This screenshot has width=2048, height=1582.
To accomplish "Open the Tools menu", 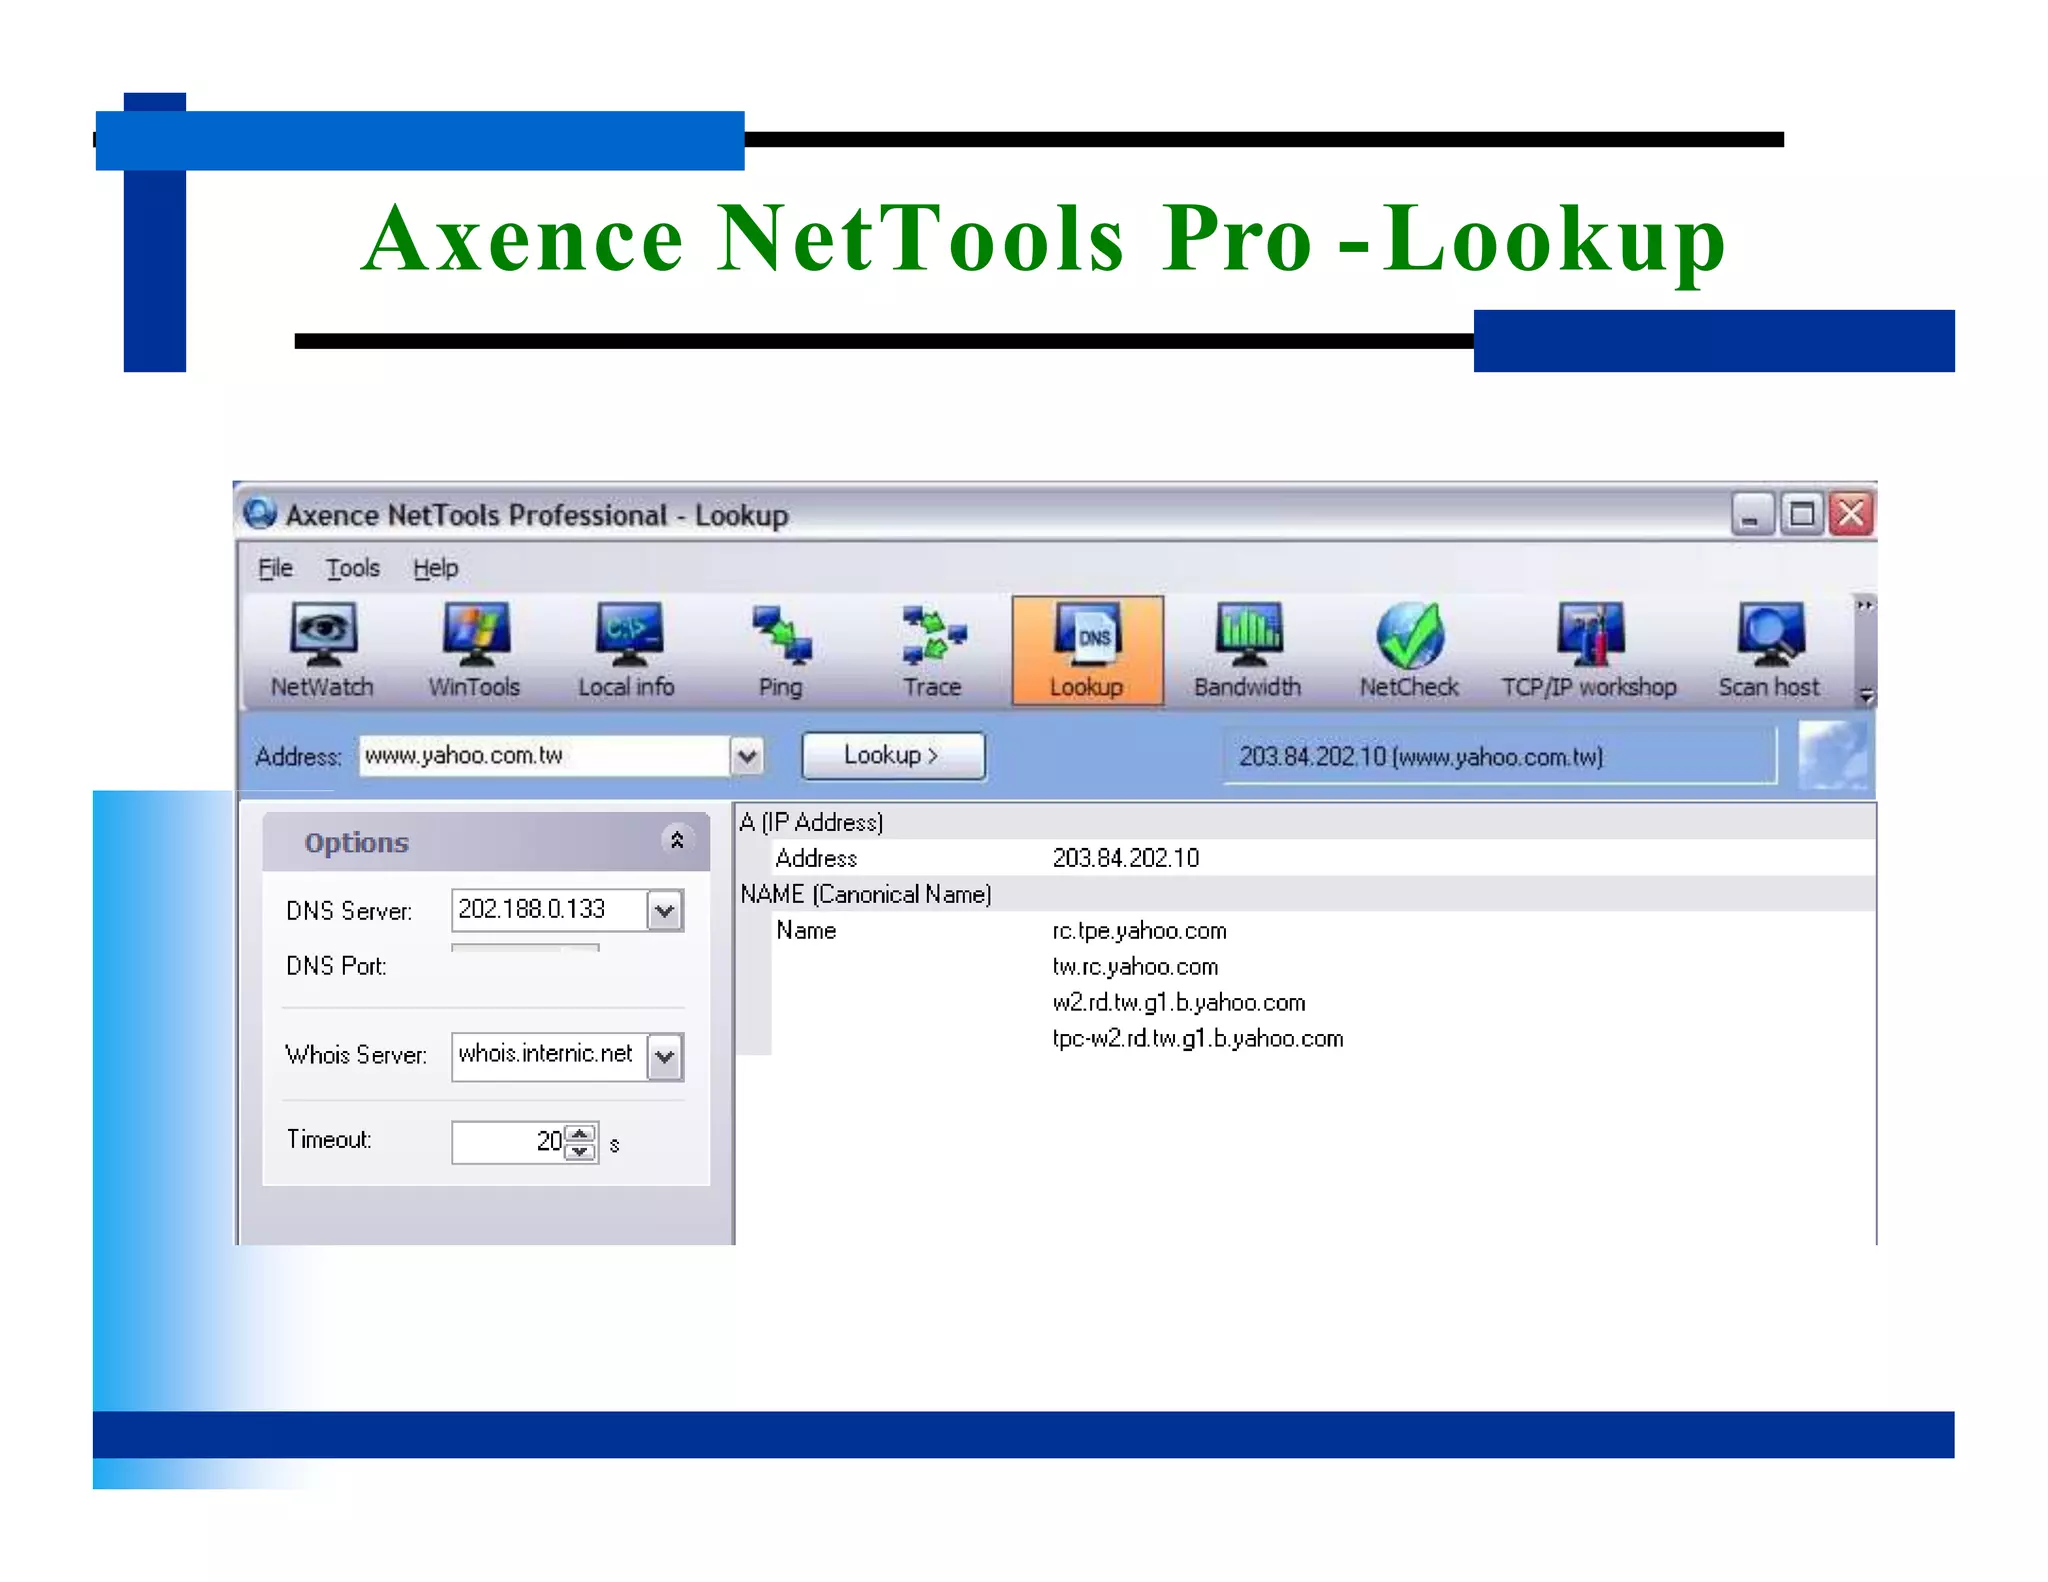I will pyautogui.click(x=353, y=568).
